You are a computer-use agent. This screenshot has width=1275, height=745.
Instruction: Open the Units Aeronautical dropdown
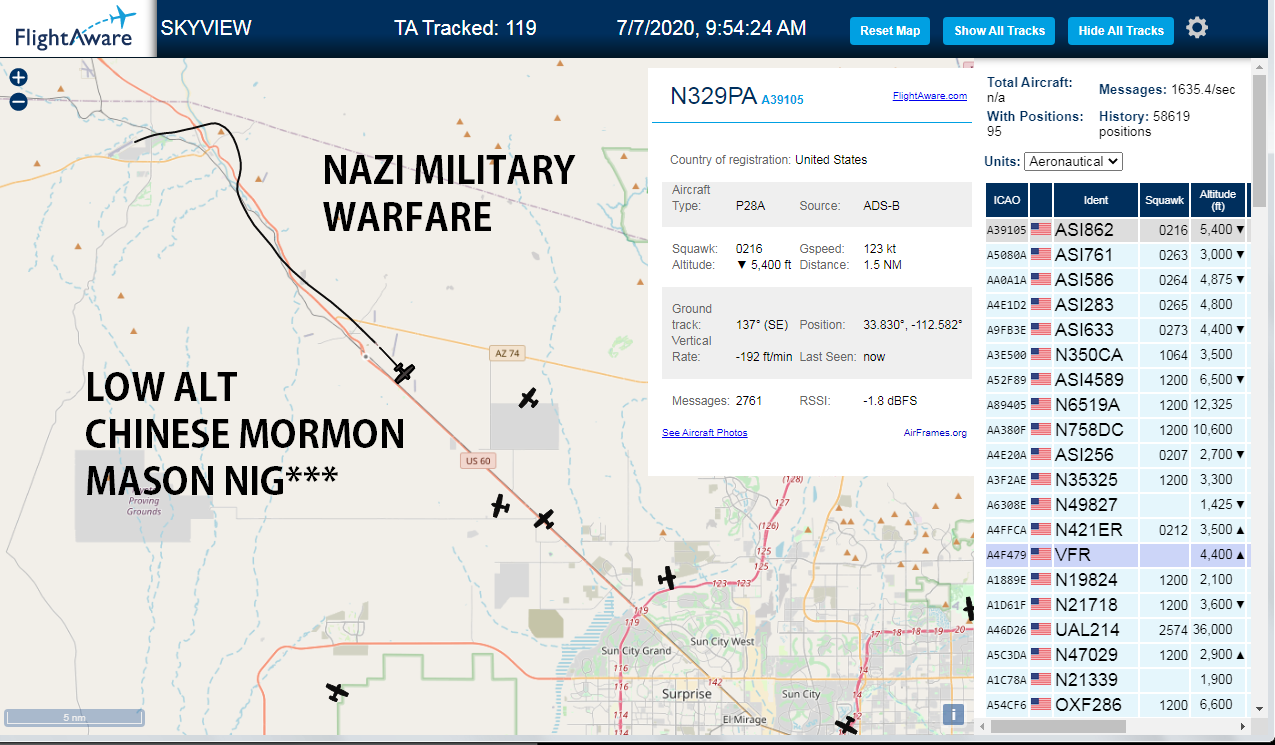click(1074, 161)
